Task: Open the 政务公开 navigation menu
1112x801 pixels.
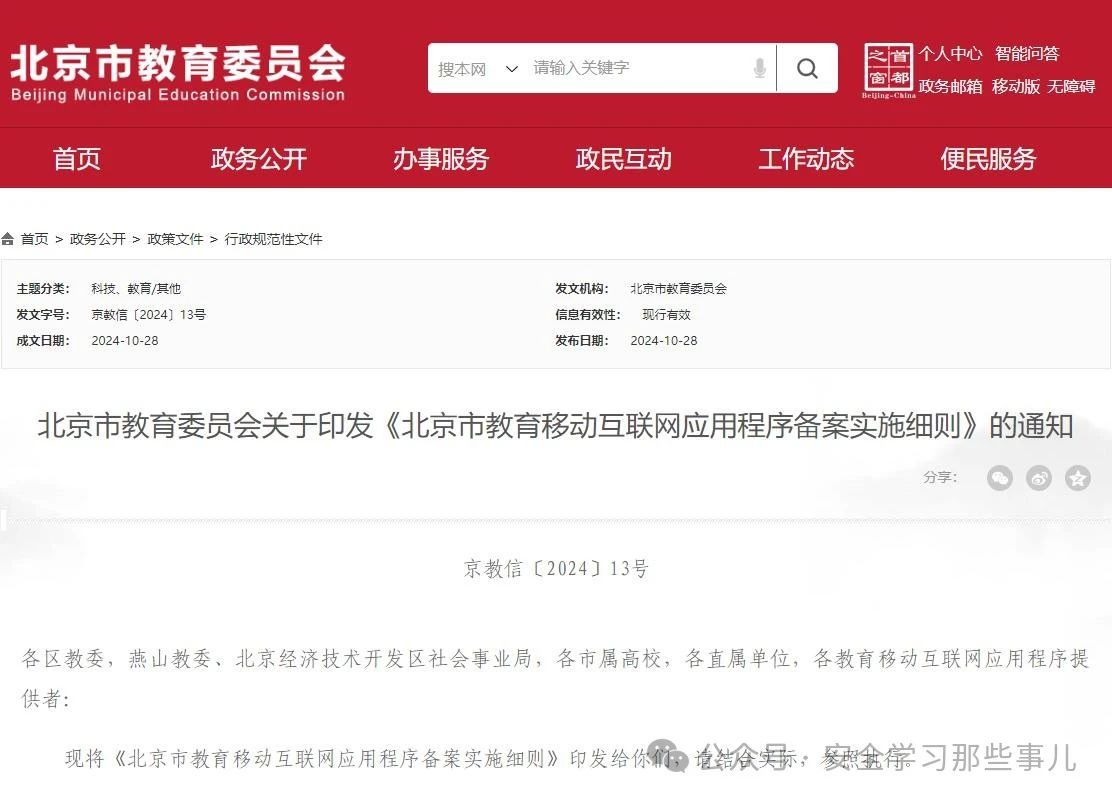Action: coord(259,159)
